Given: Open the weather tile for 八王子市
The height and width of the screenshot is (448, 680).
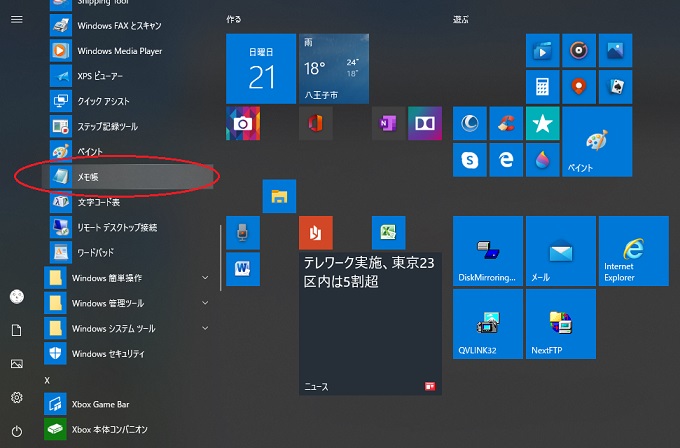Looking at the screenshot, I should [334, 69].
